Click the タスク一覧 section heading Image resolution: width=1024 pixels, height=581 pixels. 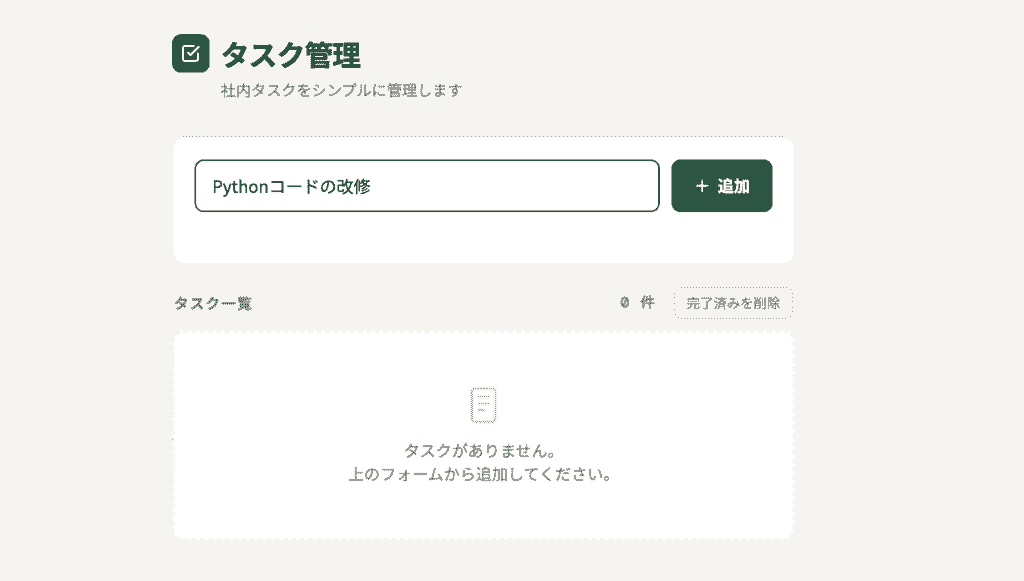[x=213, y=303]
